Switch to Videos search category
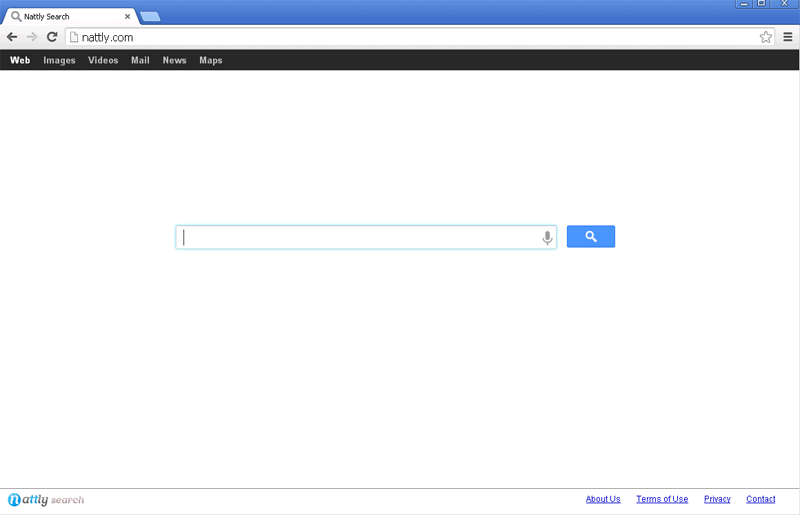 (x=103, y=60)
